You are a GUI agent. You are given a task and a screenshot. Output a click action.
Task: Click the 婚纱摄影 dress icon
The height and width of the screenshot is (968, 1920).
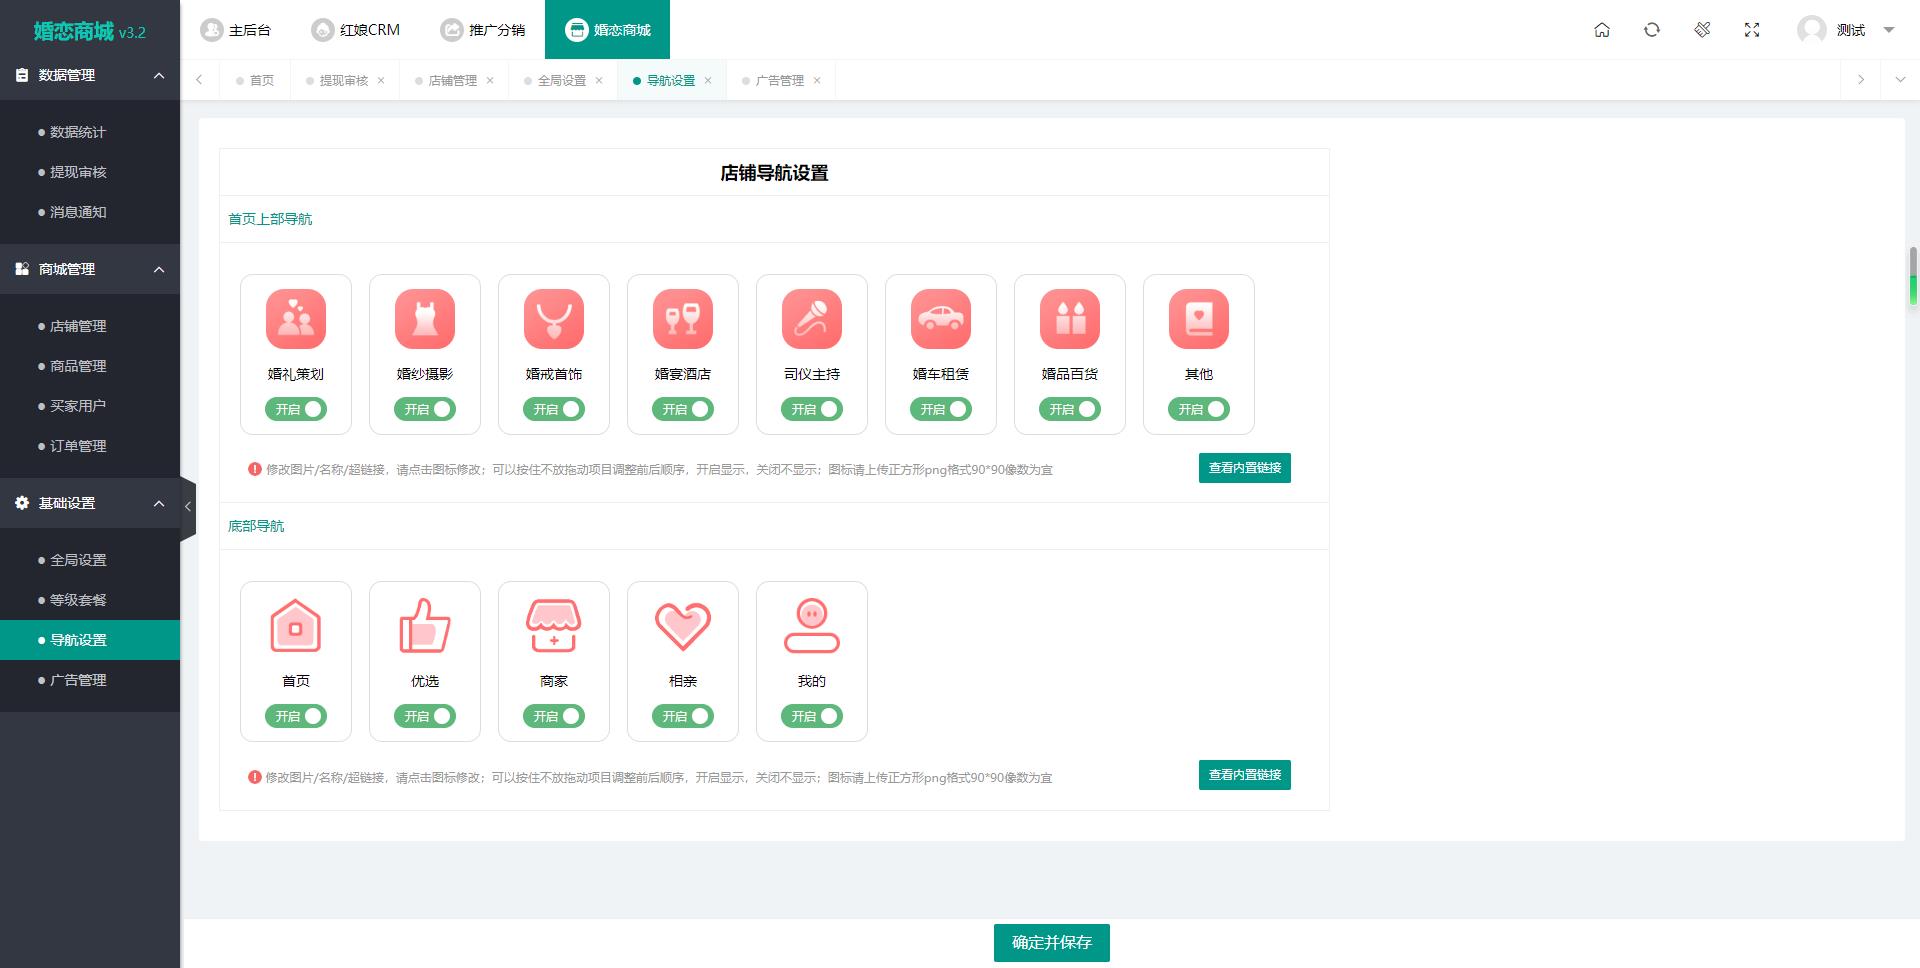click(x=424, y=318)
